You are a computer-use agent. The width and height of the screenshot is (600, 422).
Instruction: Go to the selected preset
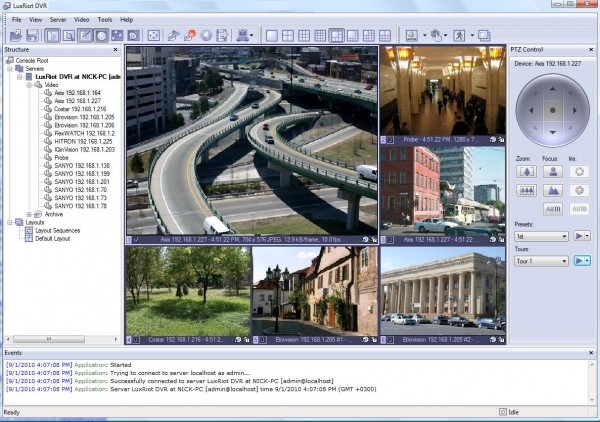582,236
